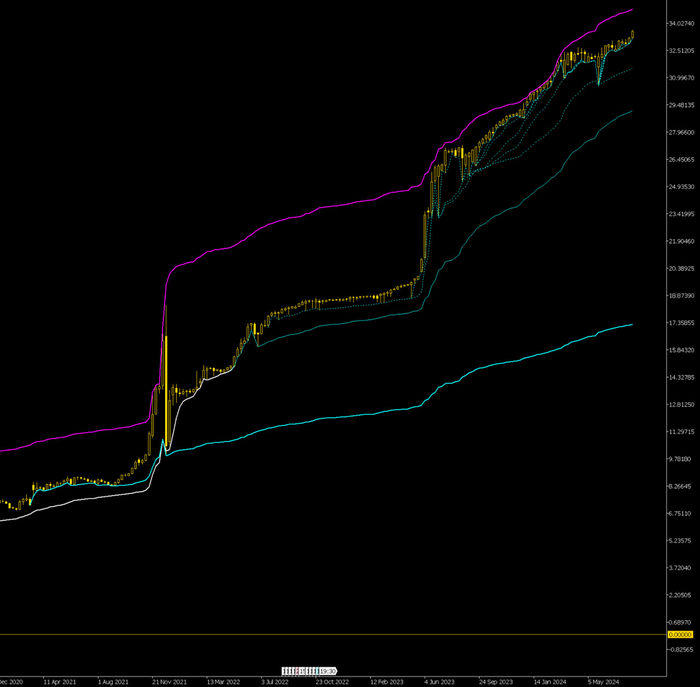This screenshot has width=700, height=687.
Task: Select the 14 Jan 2024 date label
Action: (x=550, y=682)
